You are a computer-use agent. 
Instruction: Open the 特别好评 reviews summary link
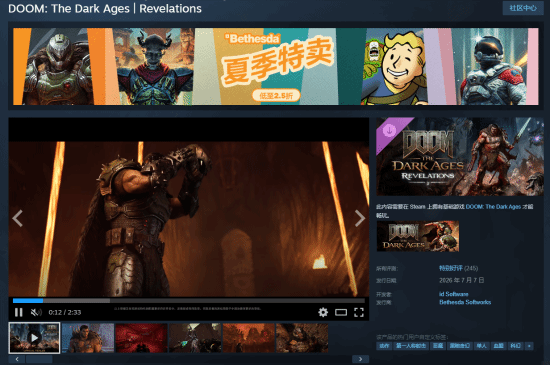point(451,268)
